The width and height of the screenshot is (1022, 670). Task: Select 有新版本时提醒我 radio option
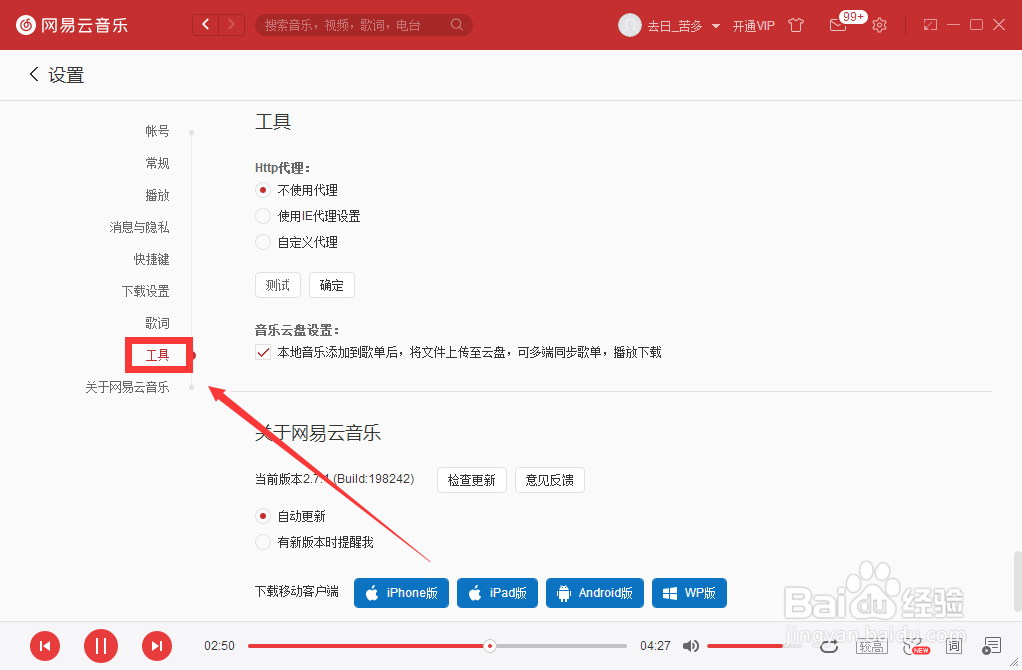(x=263, y=542)
